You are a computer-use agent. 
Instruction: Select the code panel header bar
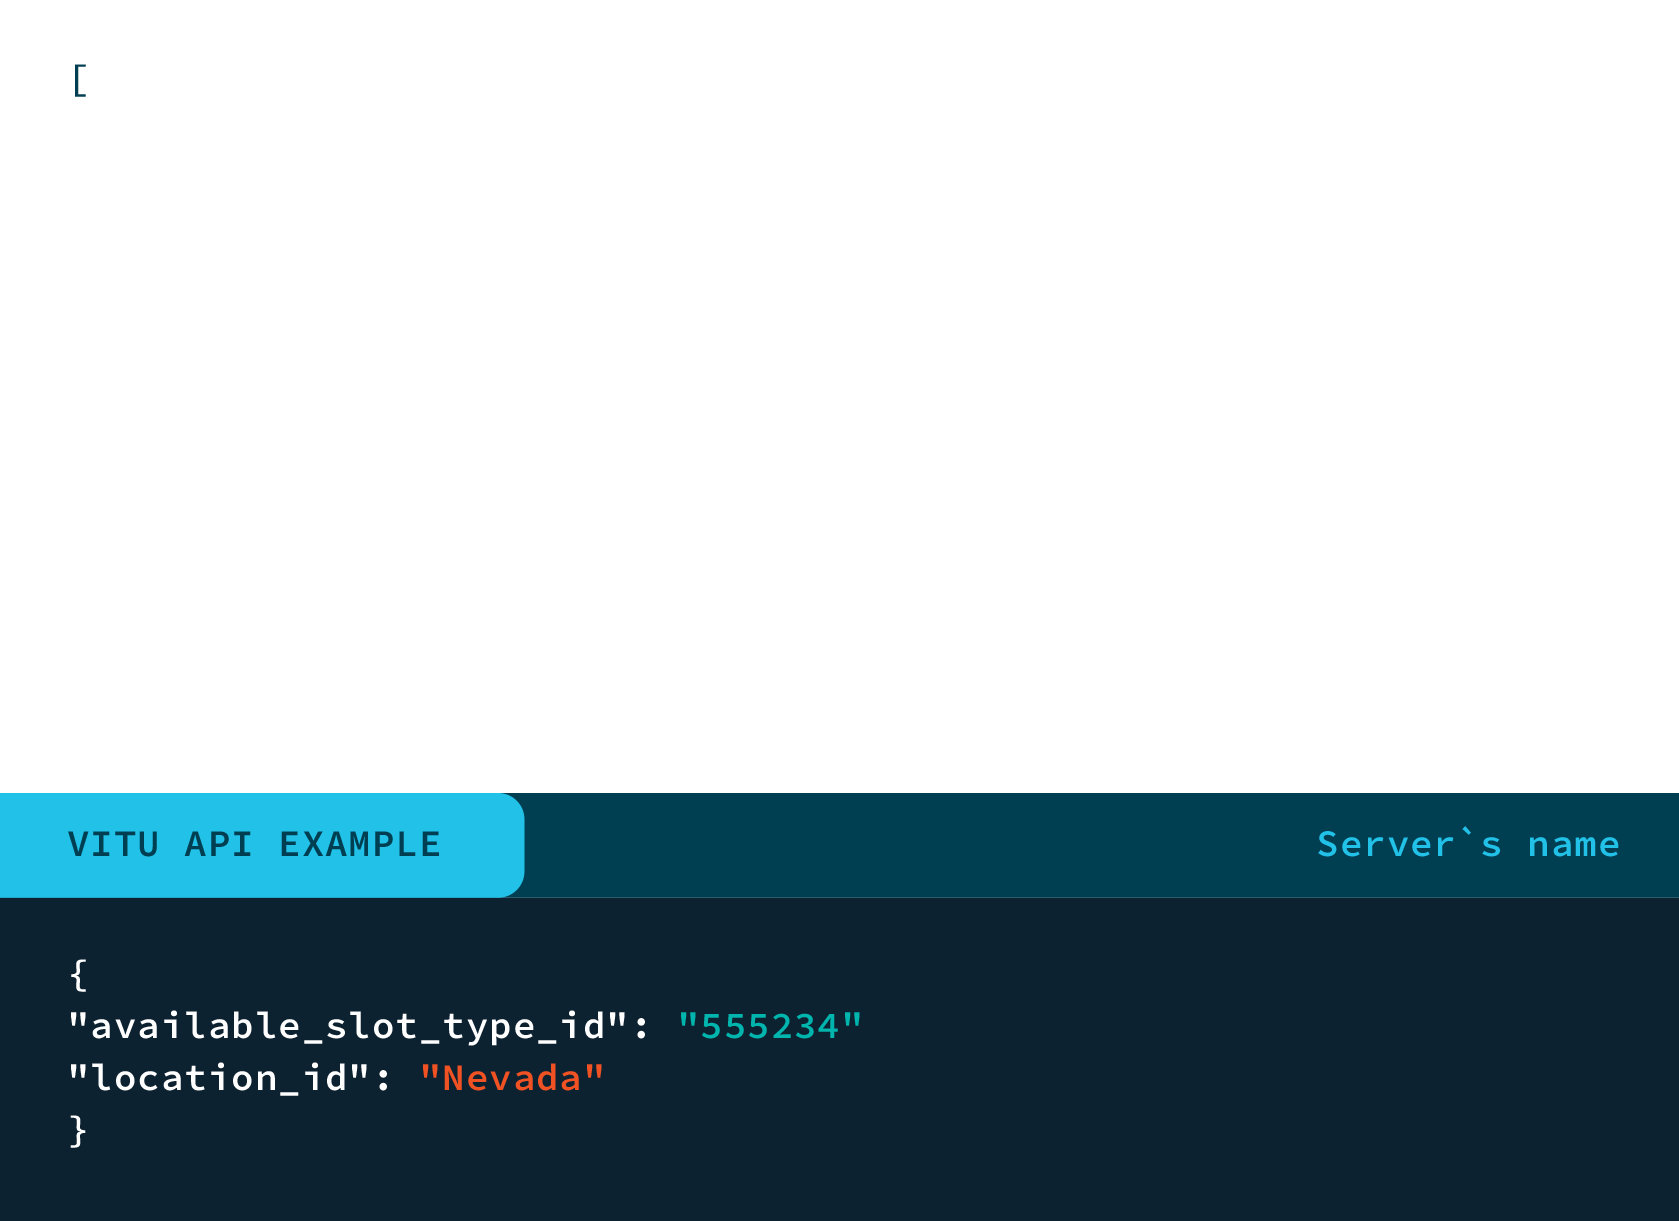point(1000,844)
